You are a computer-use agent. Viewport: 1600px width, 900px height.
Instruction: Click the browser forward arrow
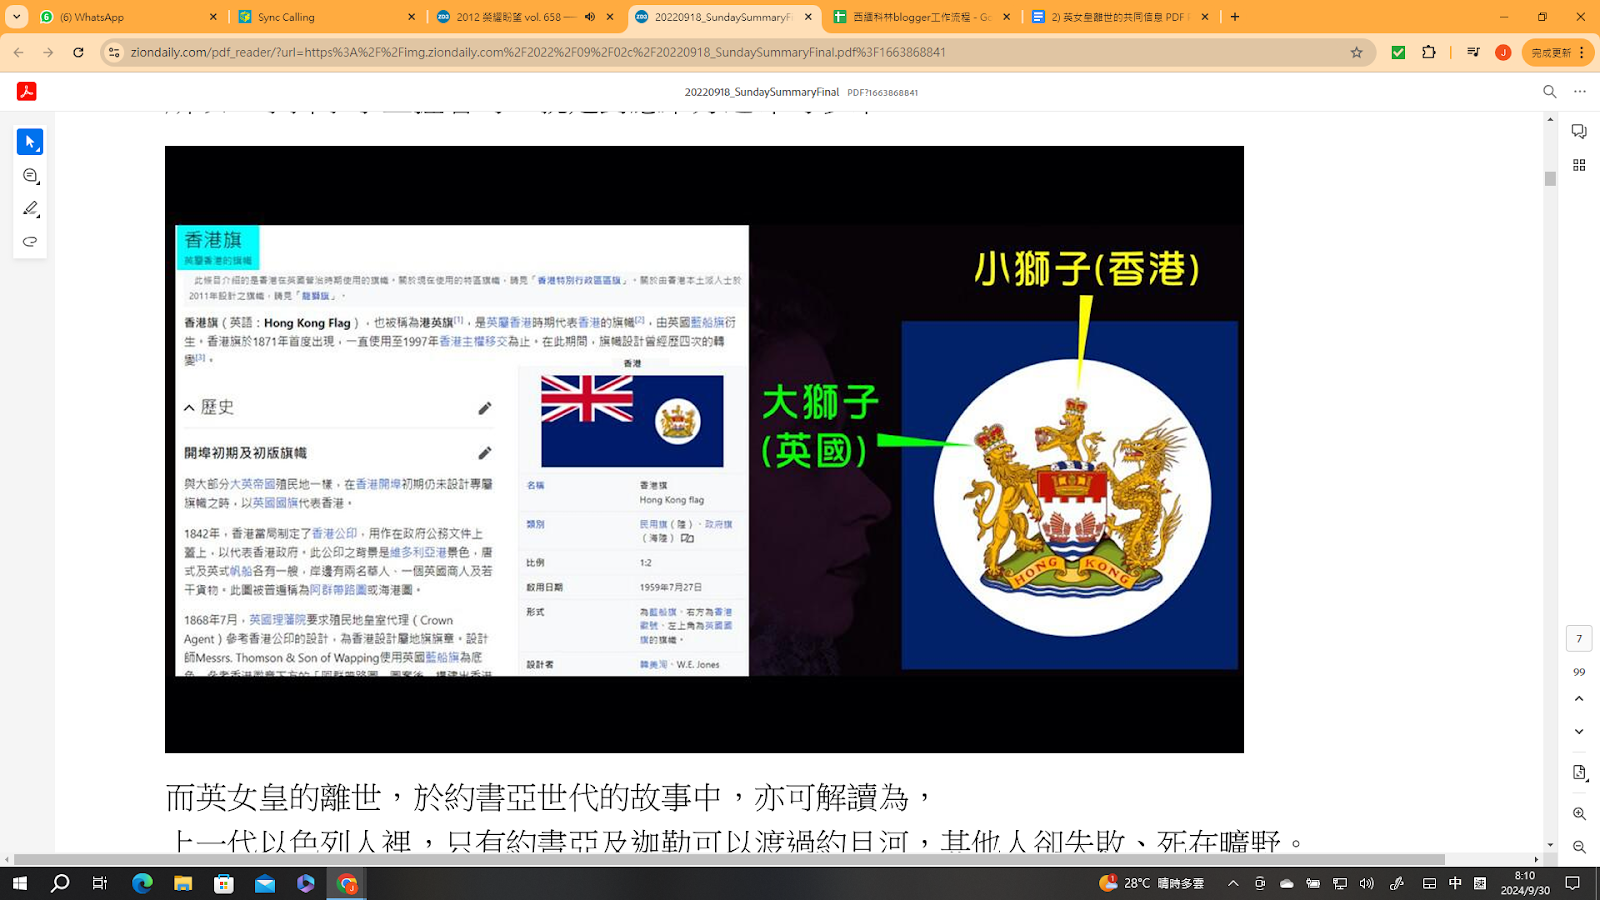[48, 52]
